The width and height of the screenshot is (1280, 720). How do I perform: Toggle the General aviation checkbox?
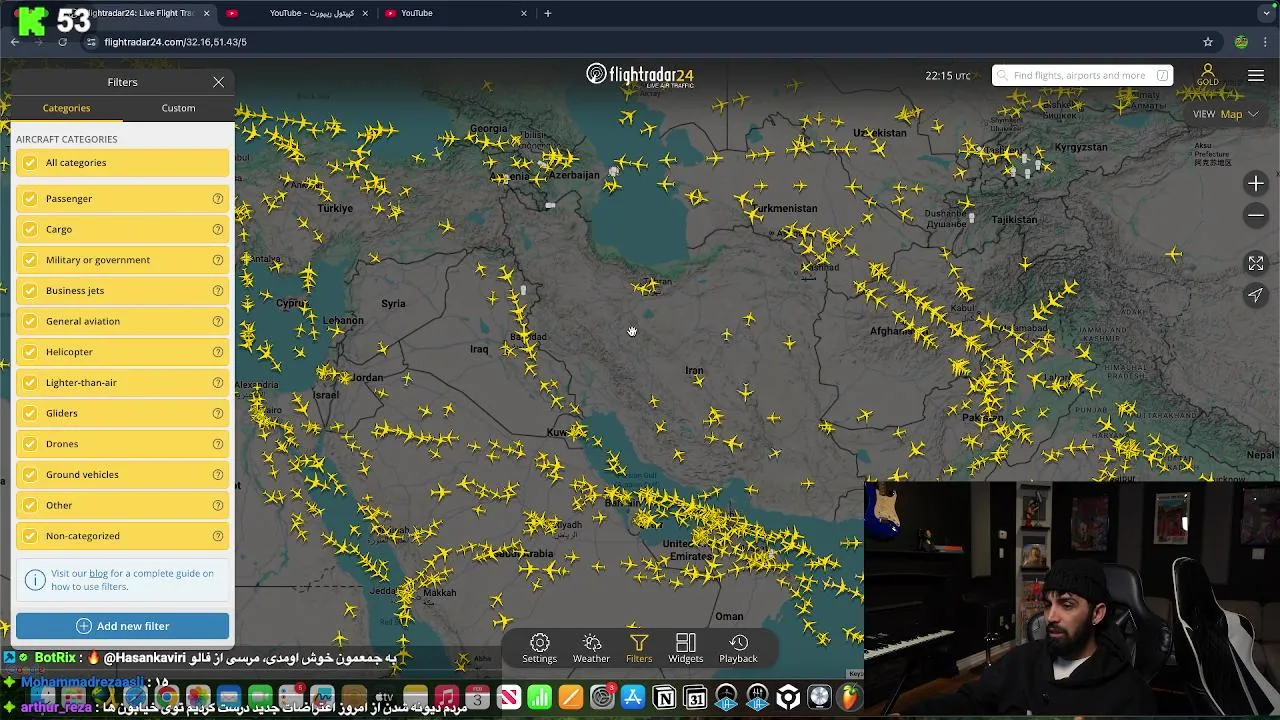(30, 322)
